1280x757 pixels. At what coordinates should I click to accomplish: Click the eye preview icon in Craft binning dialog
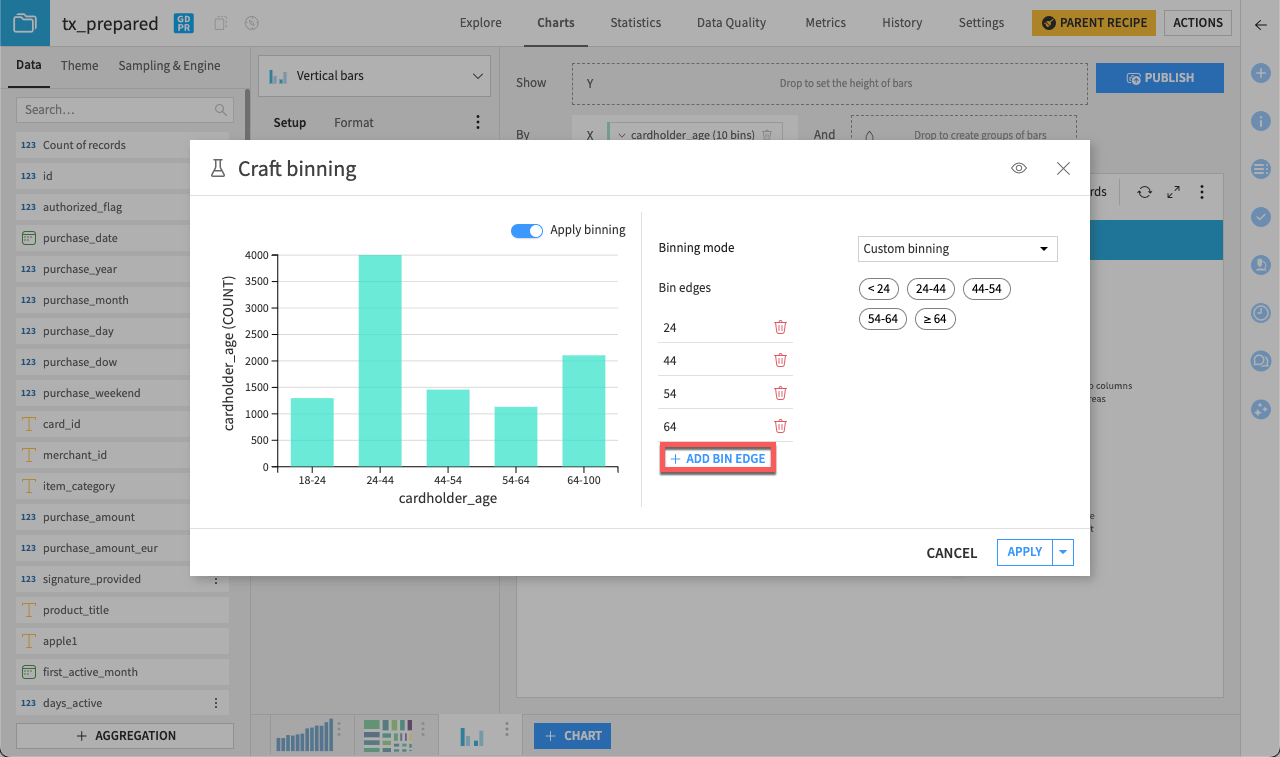(x=1019, y=169)
